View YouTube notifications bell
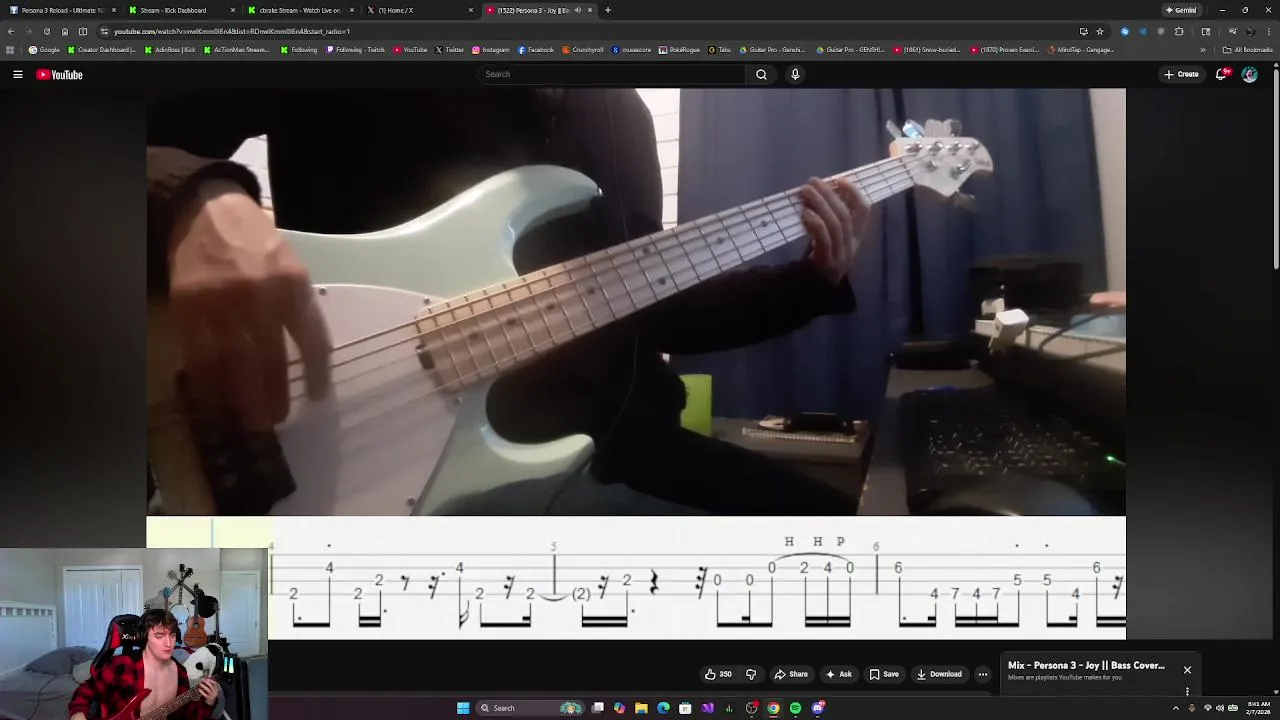This screenshot has width=1280, height=720. click(x=1221, y=74)
